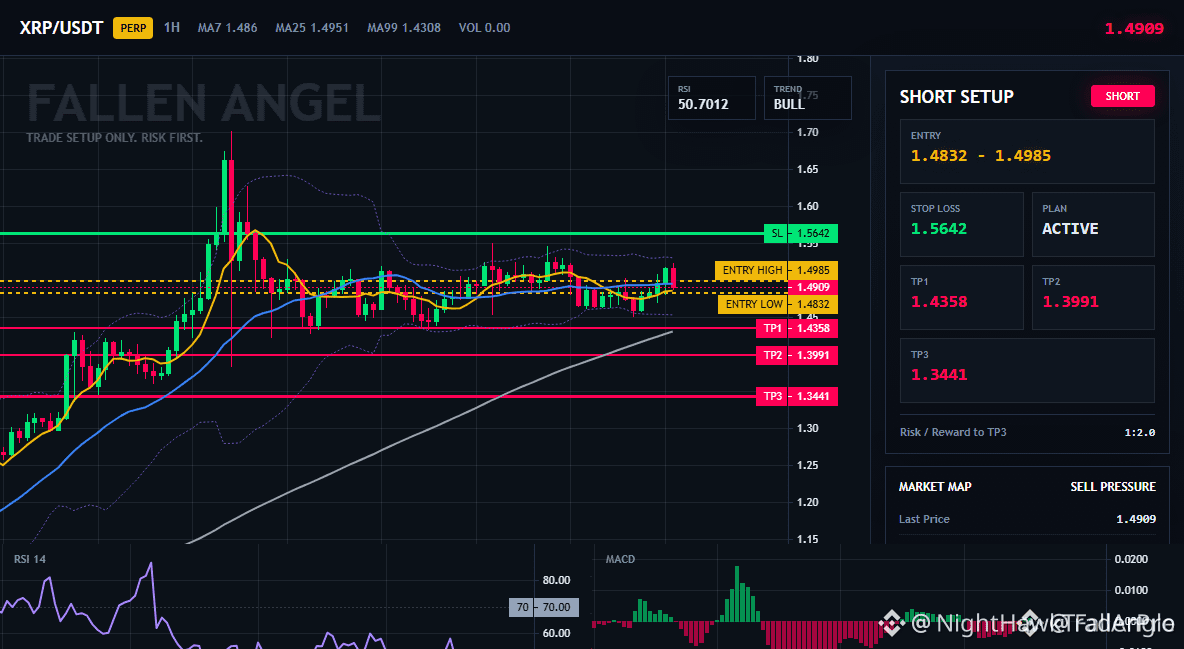This screenshot has height=649, width=1184.
Task: Click the MA7 1.486 indicator label
Action: tap(227, 28)
